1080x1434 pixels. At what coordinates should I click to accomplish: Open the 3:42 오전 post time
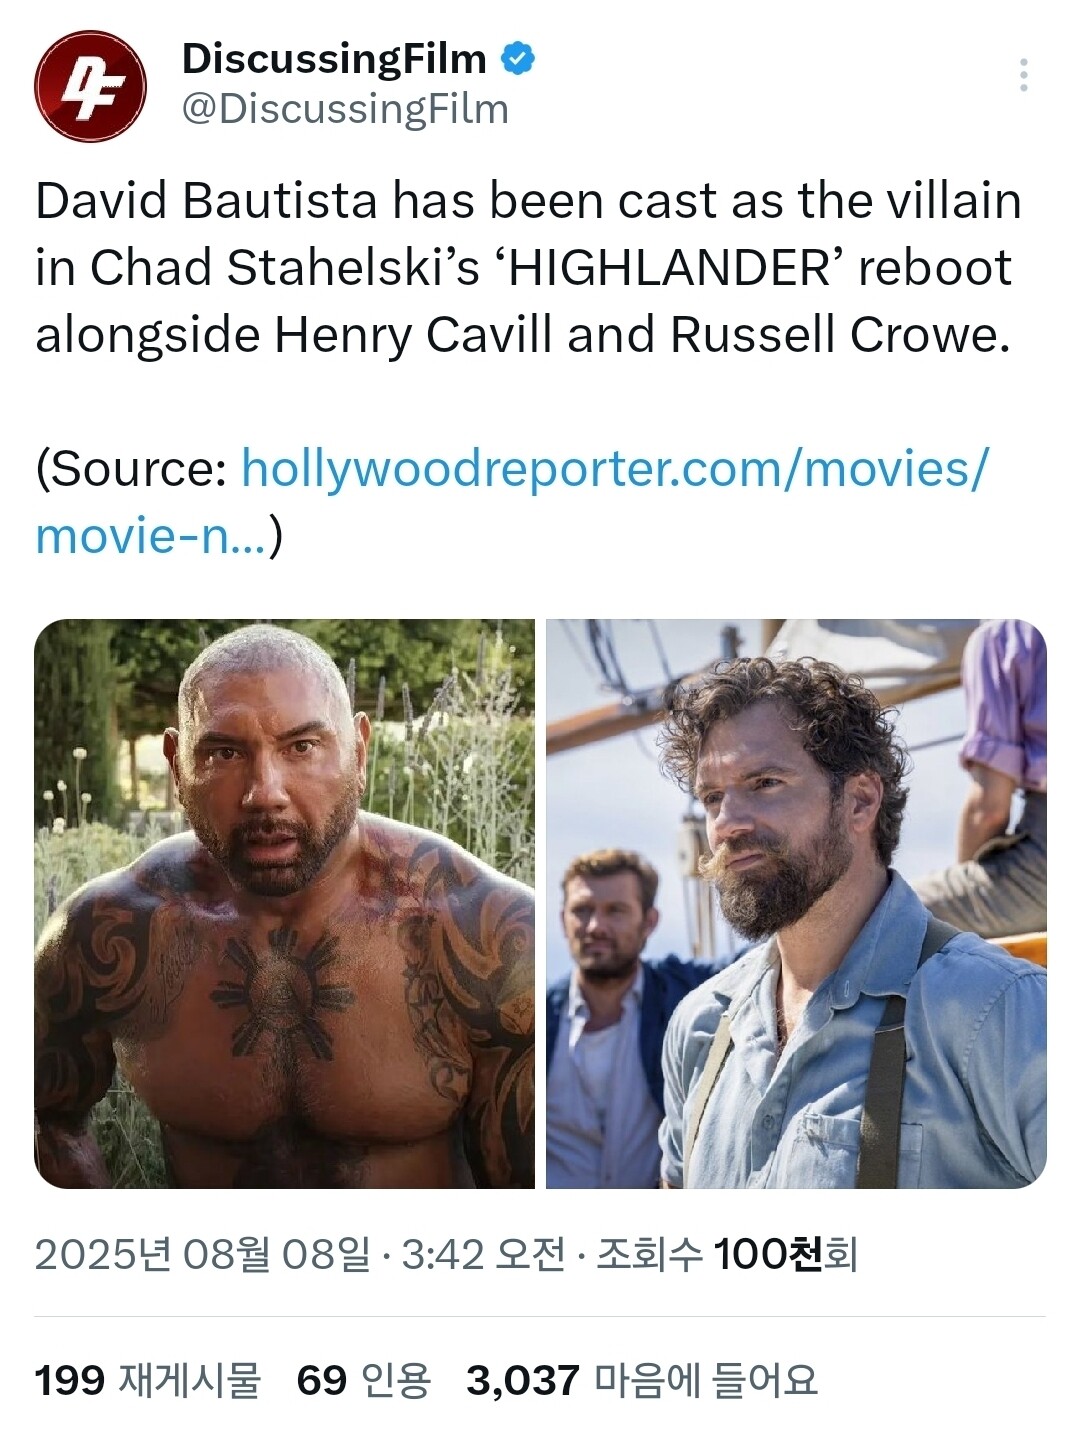[482, 1254]
